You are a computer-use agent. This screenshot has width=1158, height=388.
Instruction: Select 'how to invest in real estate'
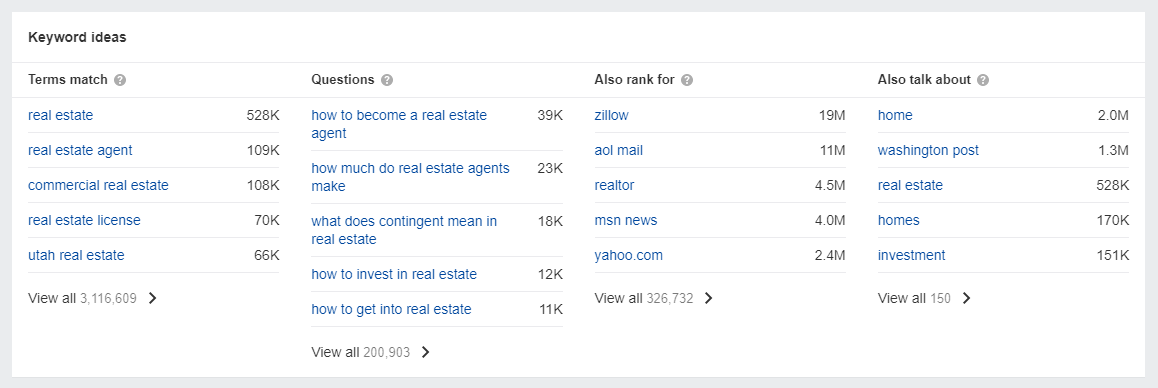click(394, 274)
